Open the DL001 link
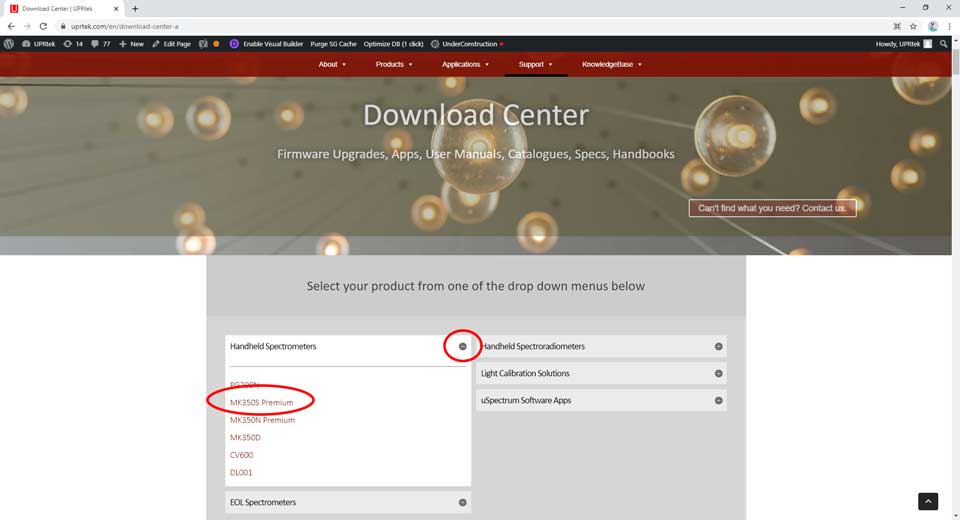The height and width of the screenshot is (520, 960). point(241,472)
